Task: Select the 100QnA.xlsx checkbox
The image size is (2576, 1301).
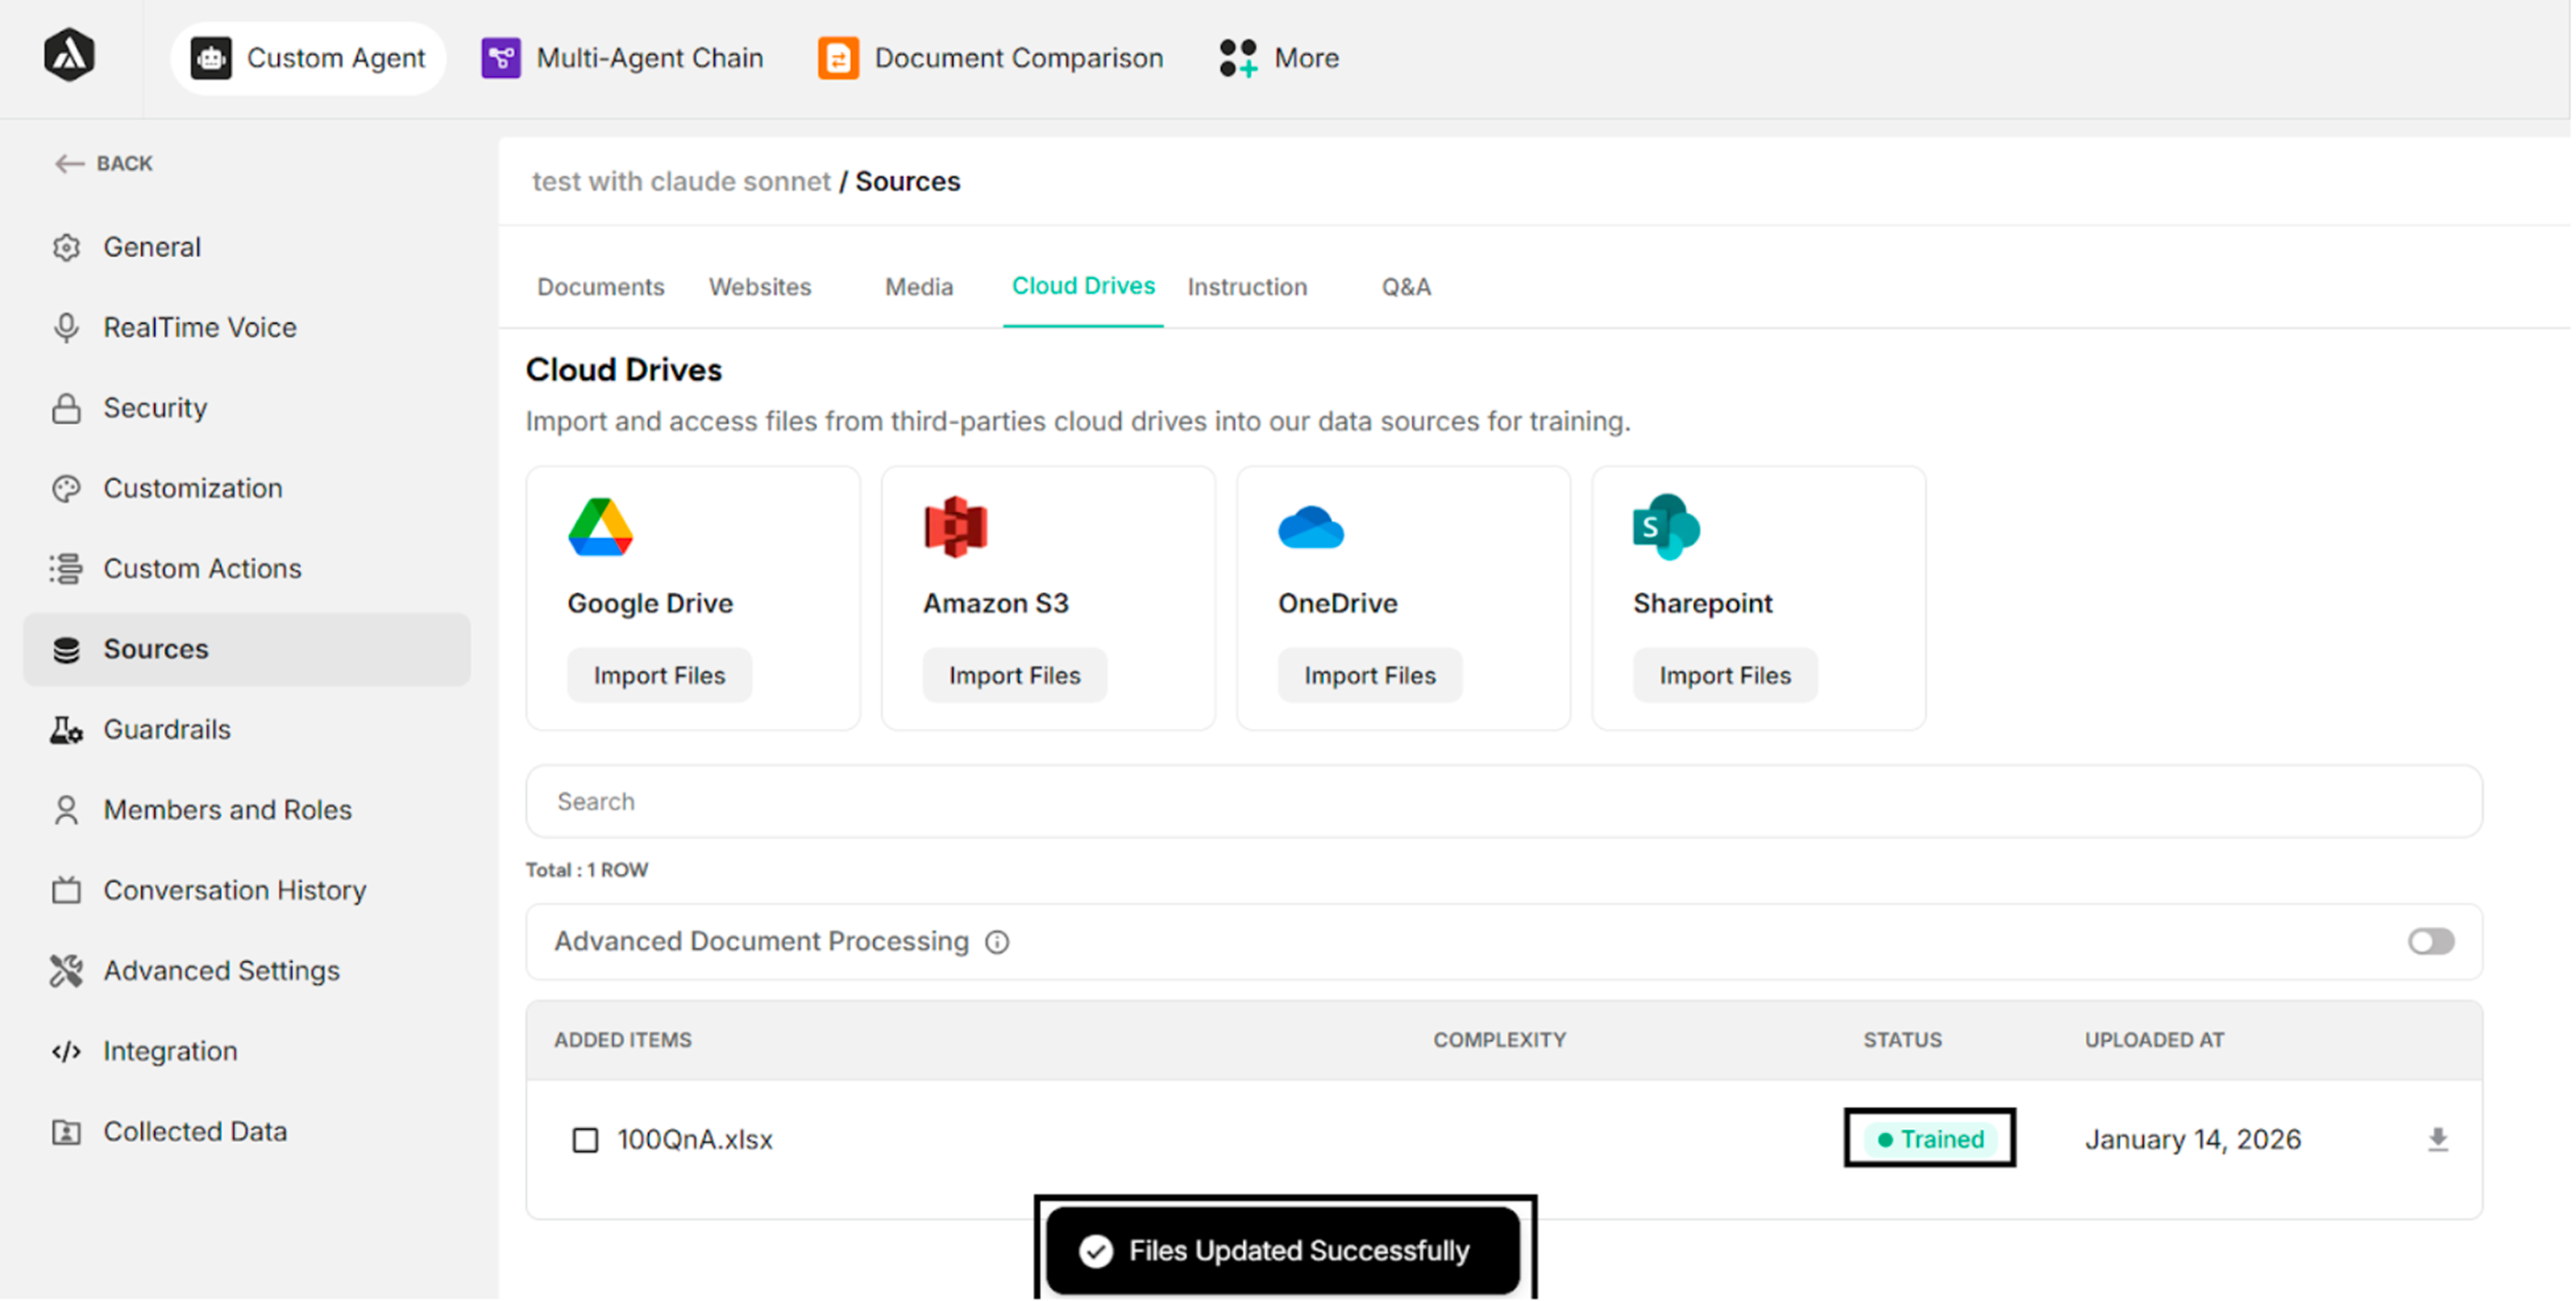Action: pyautogui.click(x=585, y=1140)
